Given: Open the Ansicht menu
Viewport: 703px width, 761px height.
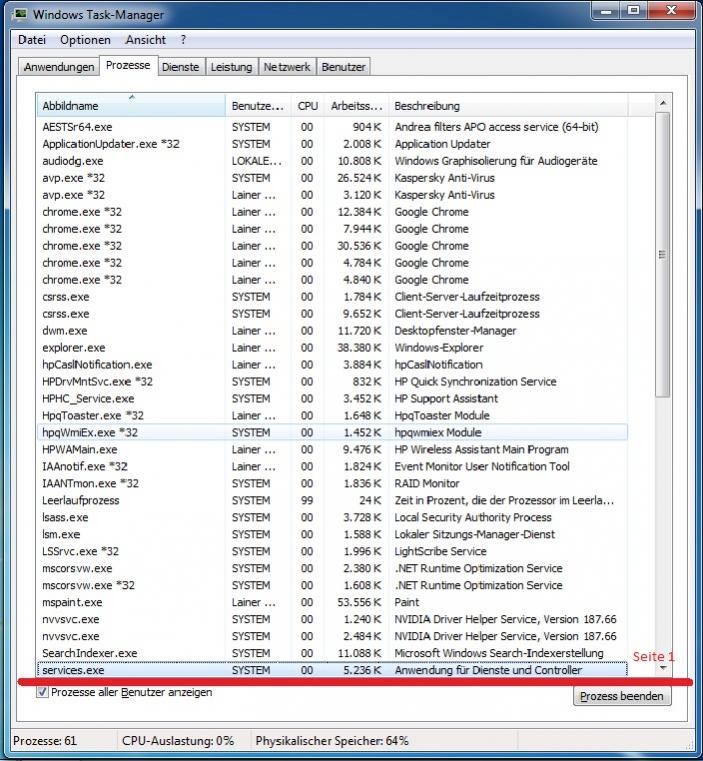Looking at the screenshot, I should (146, 40).
